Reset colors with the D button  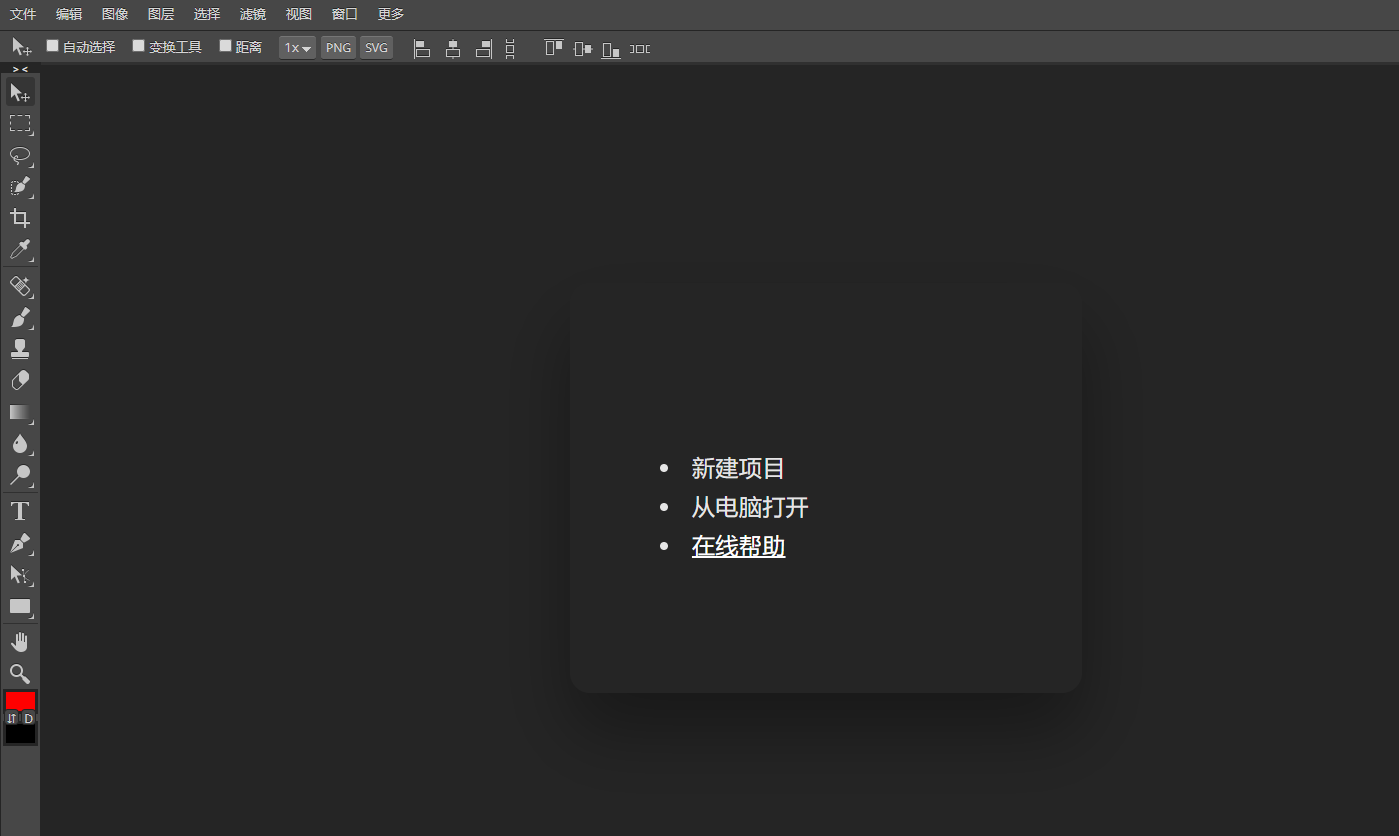(28, 718)
